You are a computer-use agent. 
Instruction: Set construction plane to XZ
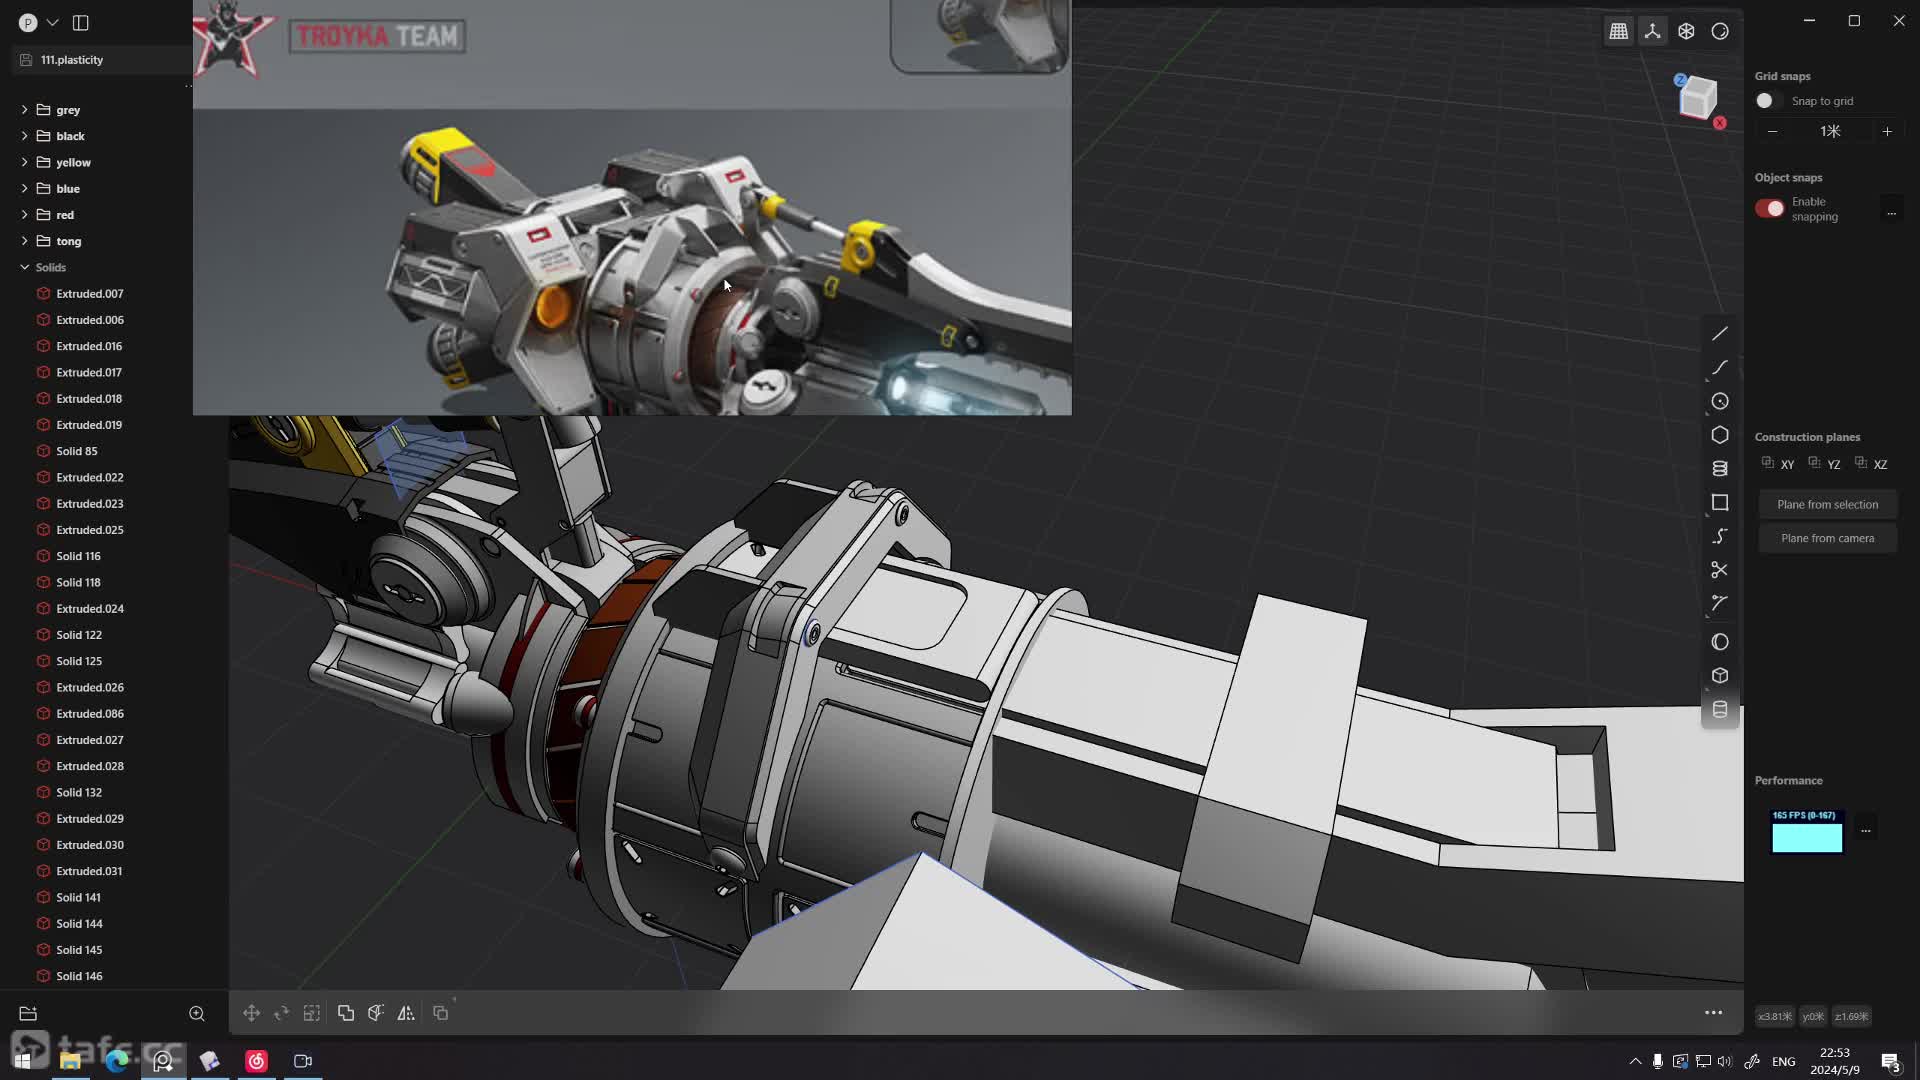1871,464
